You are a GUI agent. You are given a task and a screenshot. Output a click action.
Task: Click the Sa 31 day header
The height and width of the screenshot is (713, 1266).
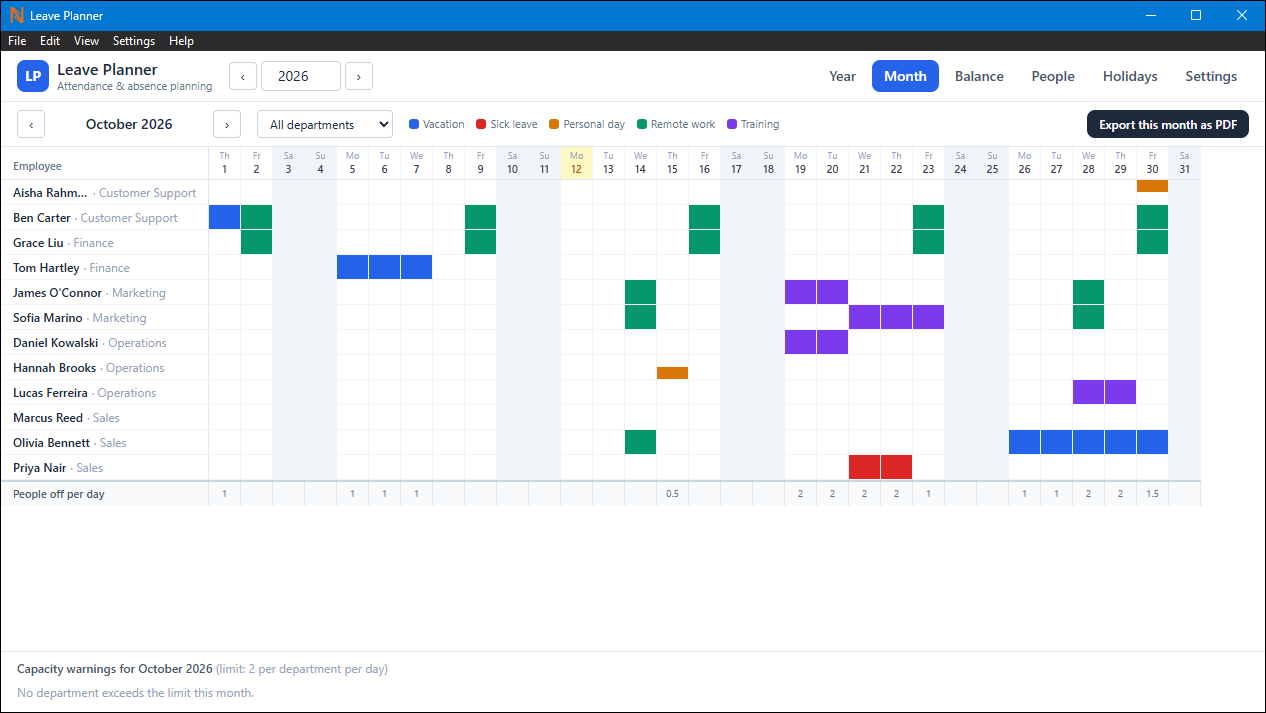(x=1185, y=163)
